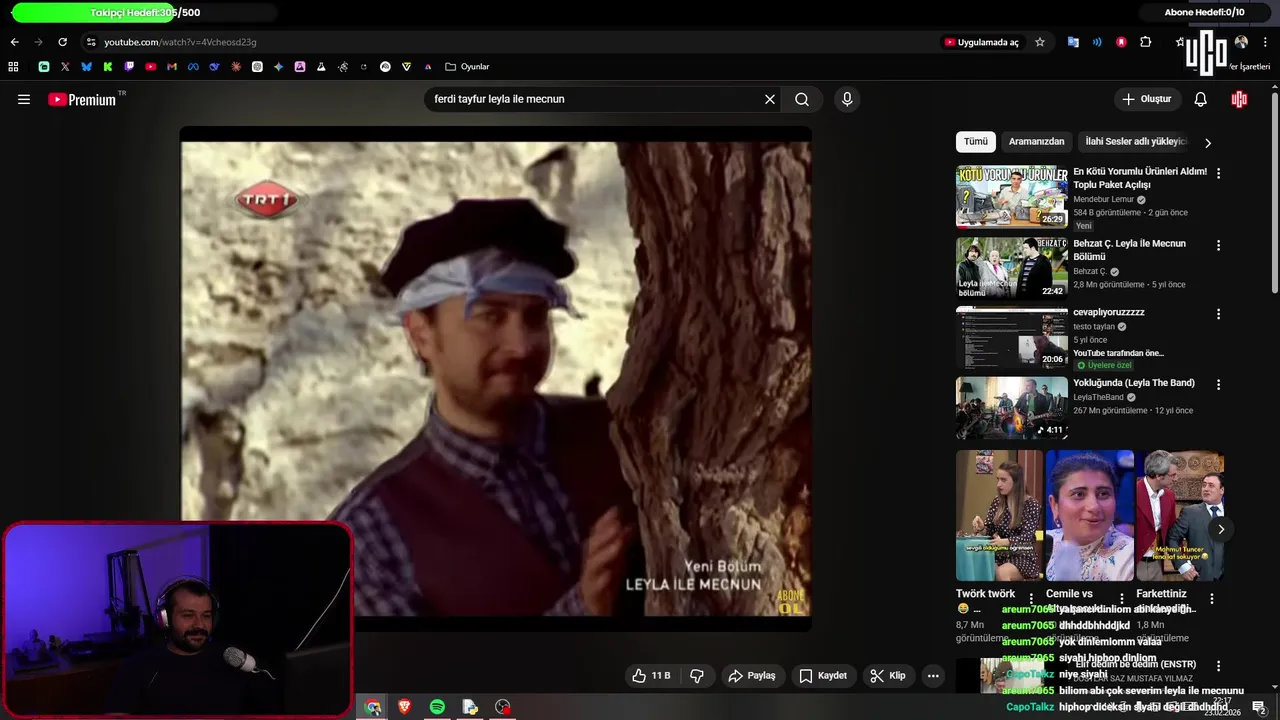Open YouTube notifications bell

[x=1201, y=99]
